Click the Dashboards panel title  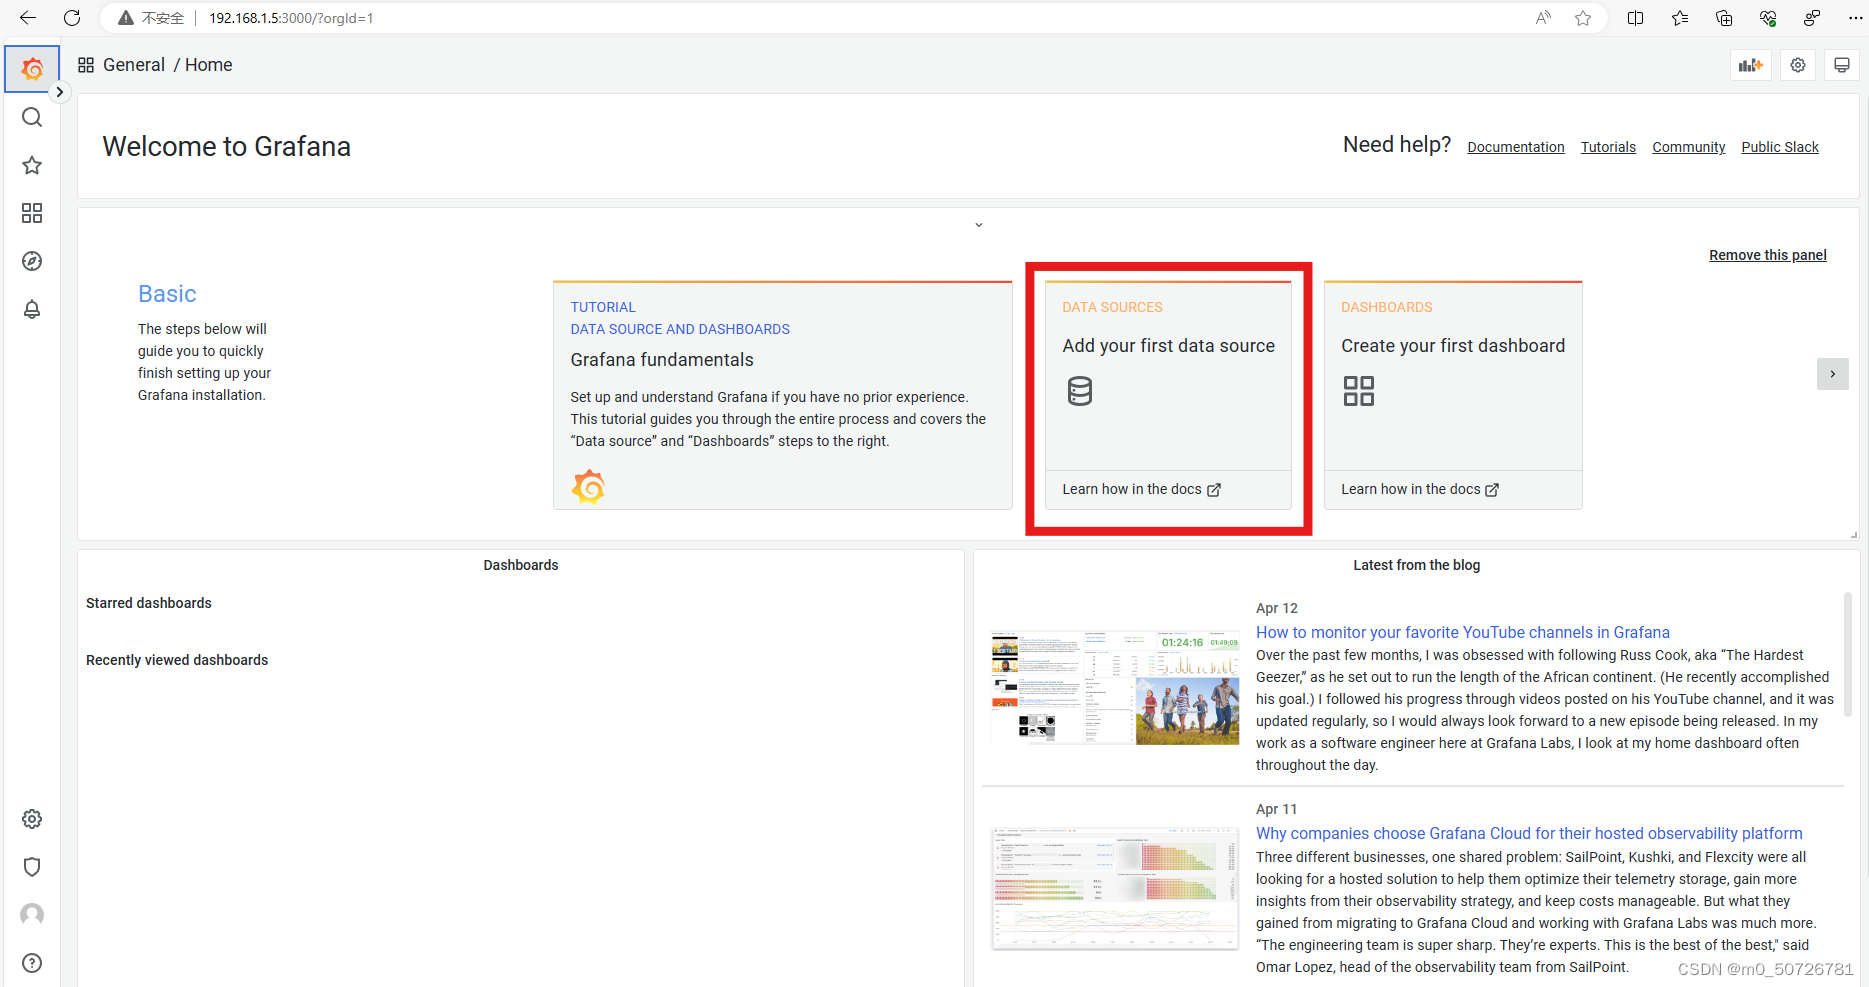coord(521,565)
